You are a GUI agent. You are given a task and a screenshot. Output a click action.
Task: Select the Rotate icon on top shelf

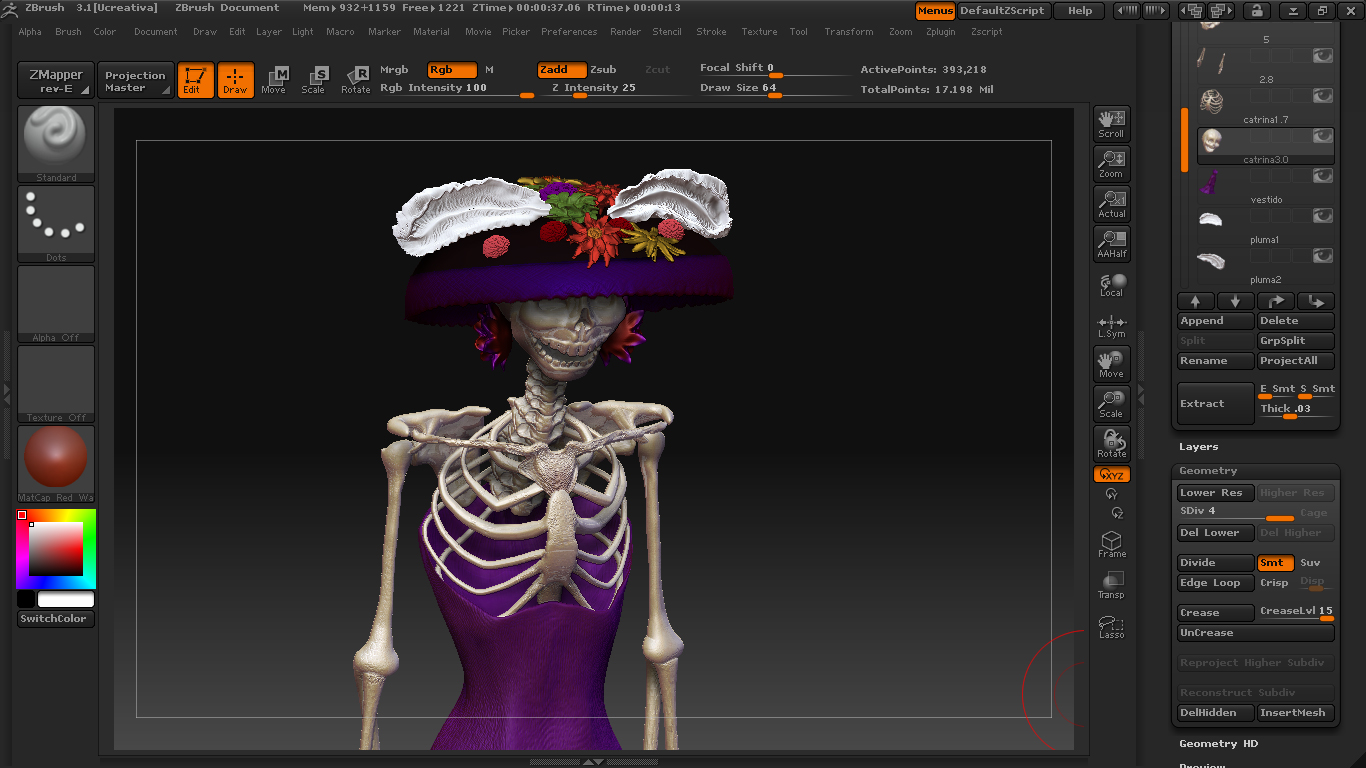pos(355,80)
